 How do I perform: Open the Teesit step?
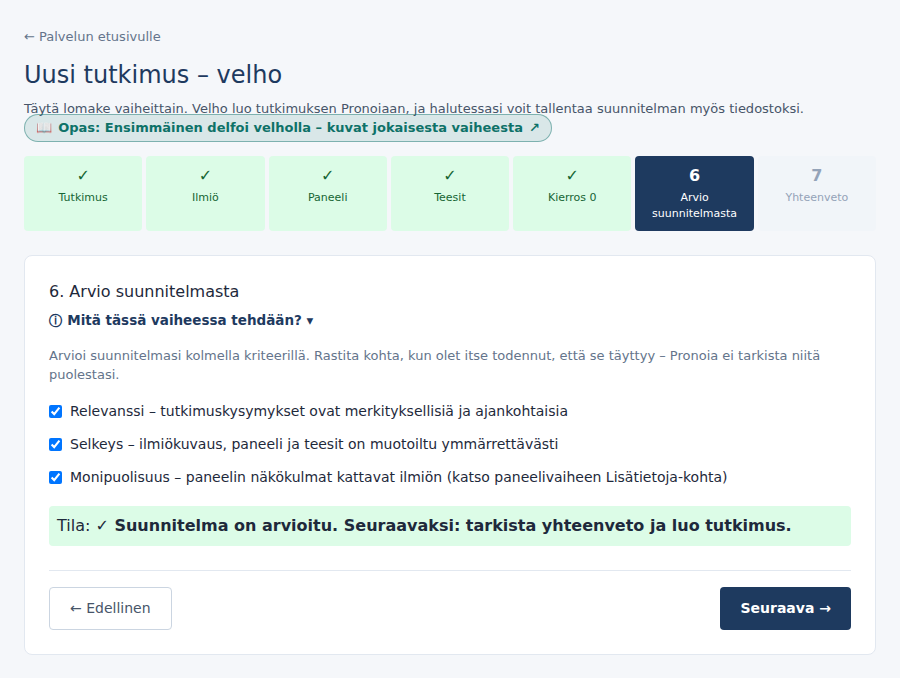pyautogui.click(x=449, y=193)
